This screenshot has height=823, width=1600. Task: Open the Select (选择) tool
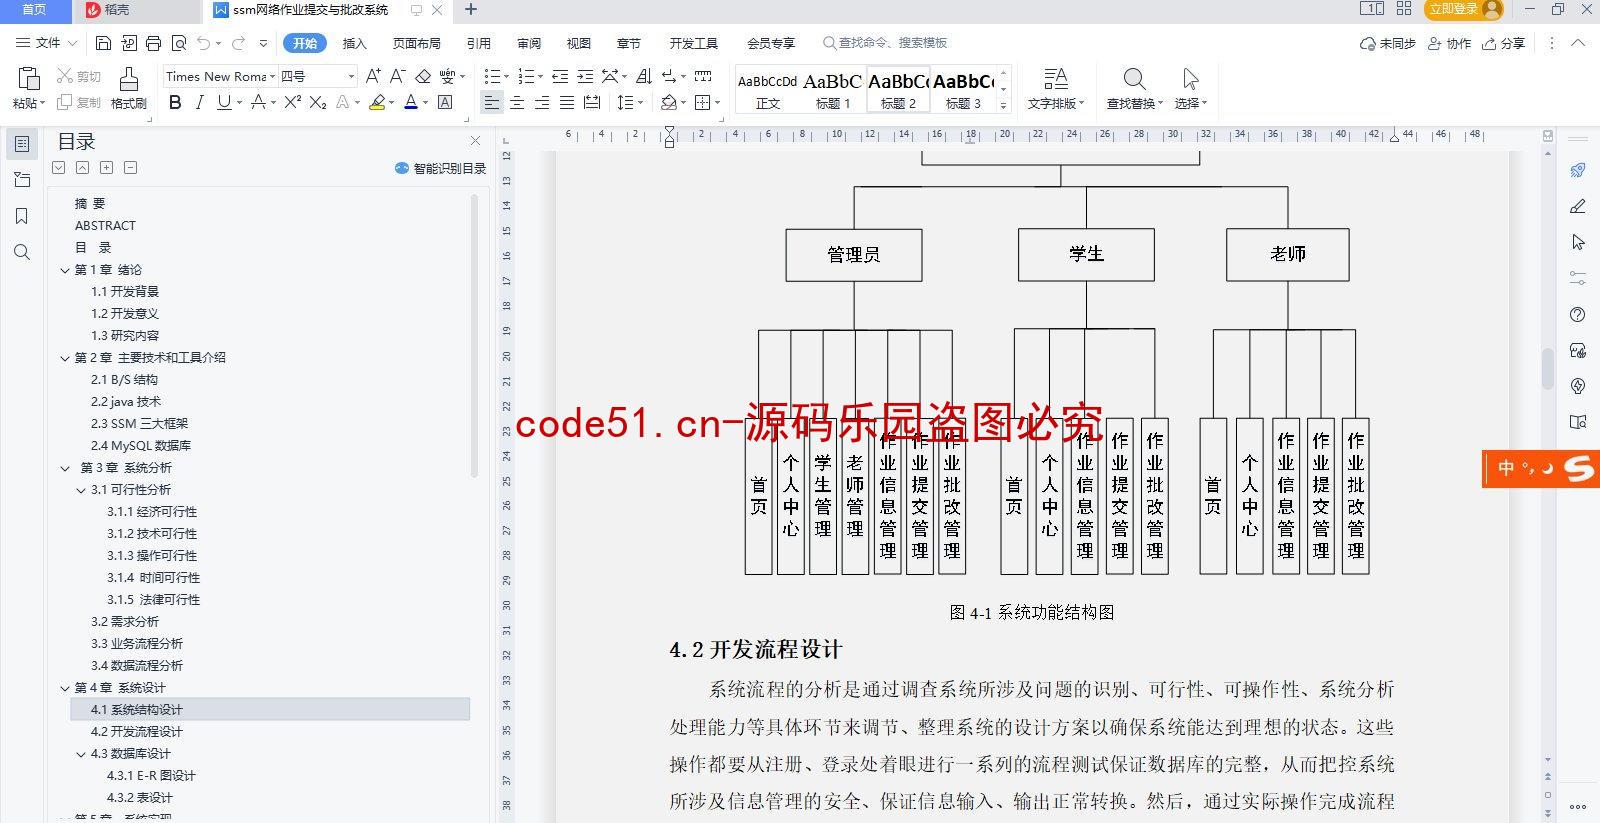(x=1190, y=88)
